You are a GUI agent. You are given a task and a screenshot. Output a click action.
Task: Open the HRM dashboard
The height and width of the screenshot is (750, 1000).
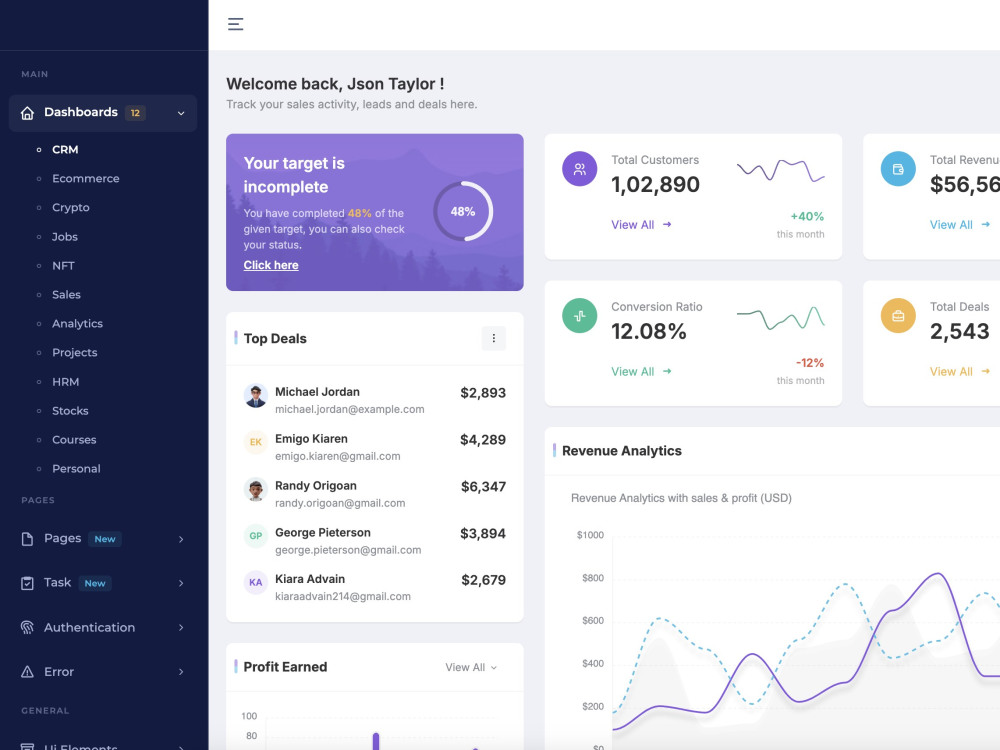point(66,382)
